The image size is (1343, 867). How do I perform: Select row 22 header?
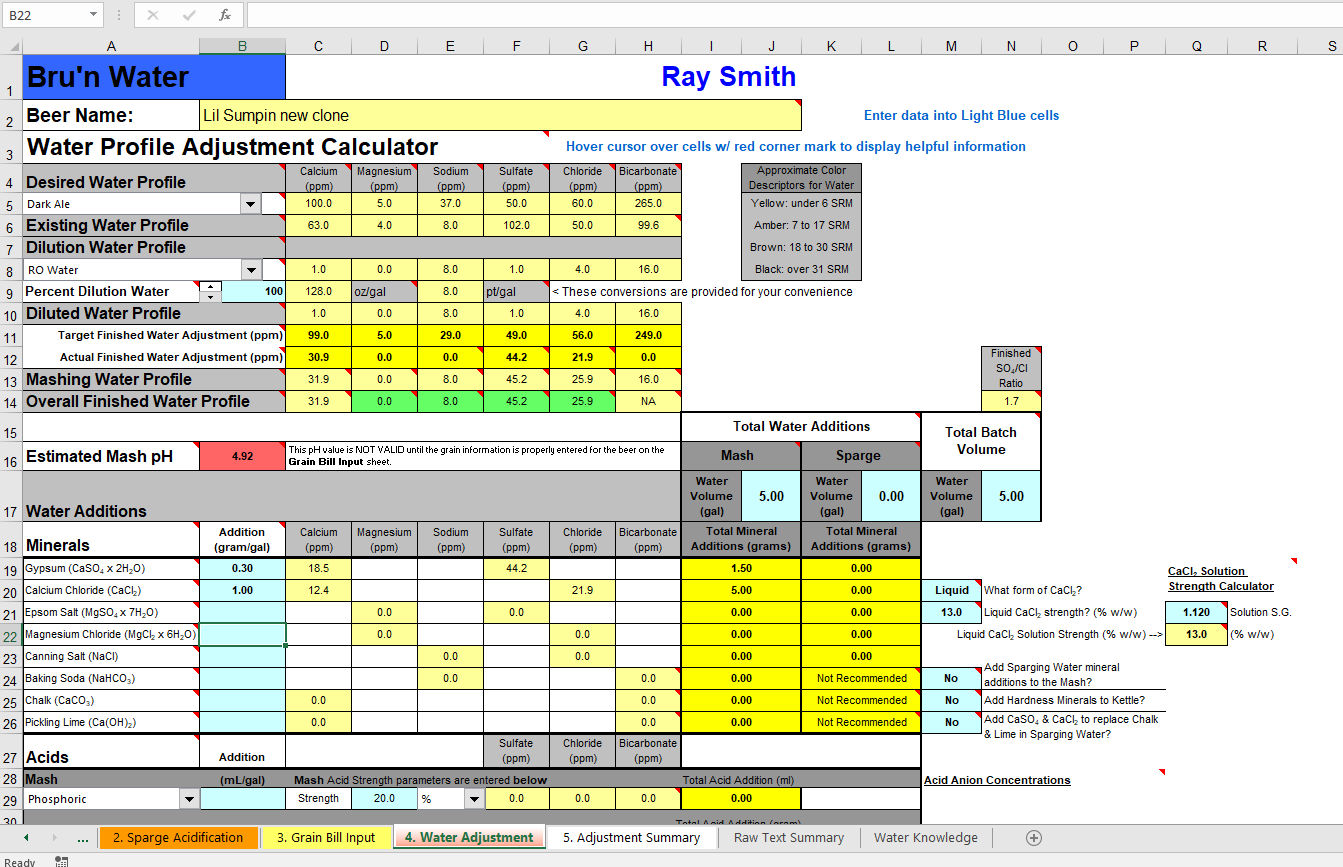tap(11, 634)
